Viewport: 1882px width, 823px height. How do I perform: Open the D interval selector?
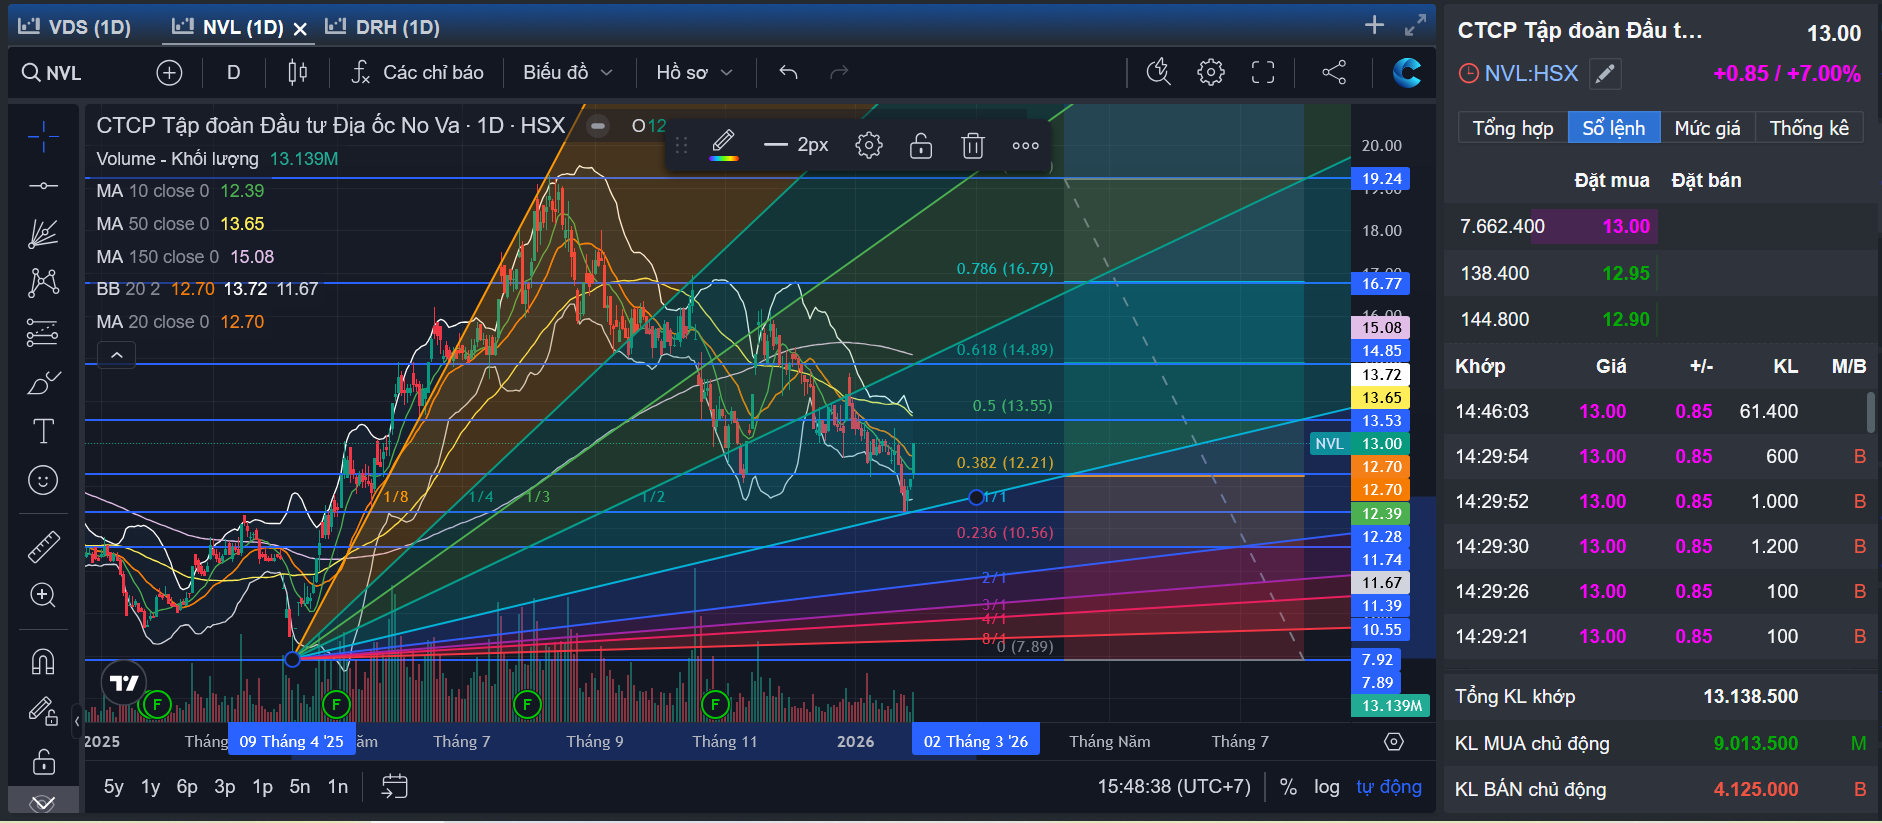[233, 72]
